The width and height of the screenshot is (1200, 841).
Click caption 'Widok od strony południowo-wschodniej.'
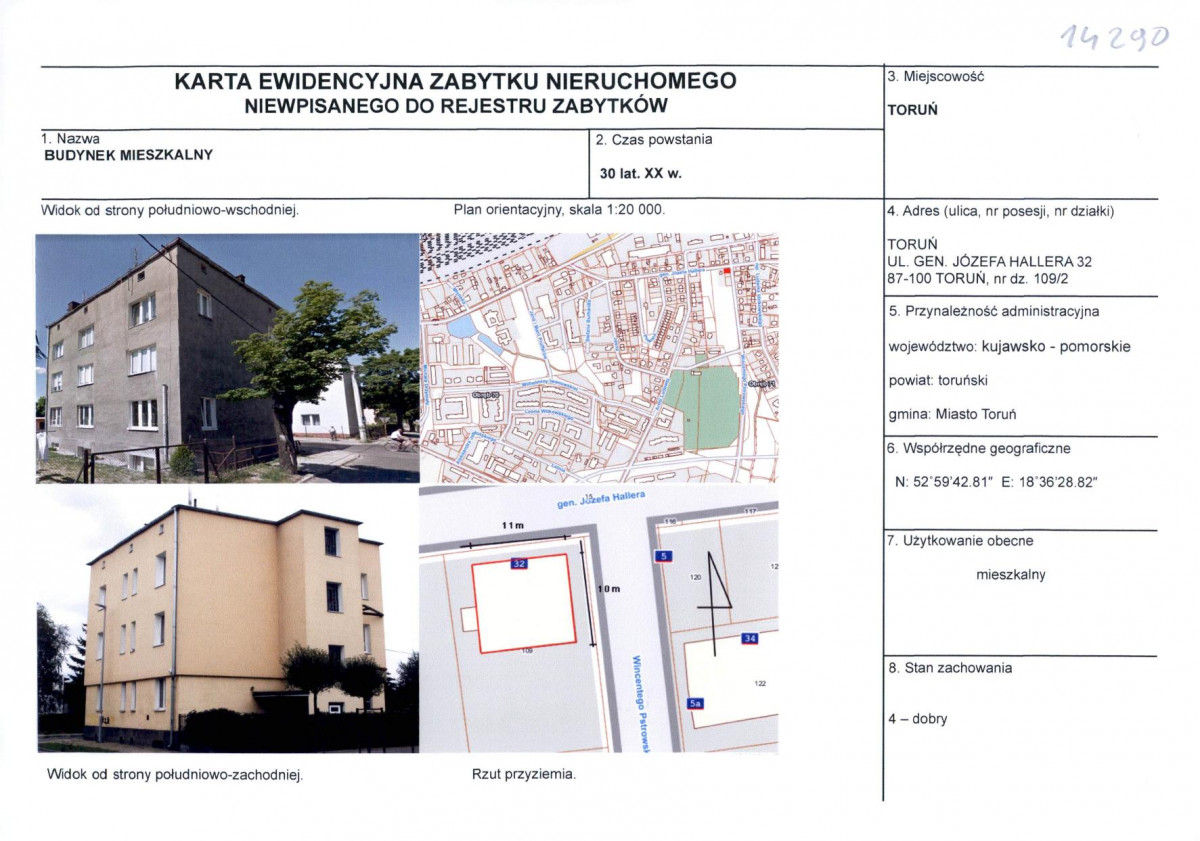pyautogui.click(x=170, y=211)
